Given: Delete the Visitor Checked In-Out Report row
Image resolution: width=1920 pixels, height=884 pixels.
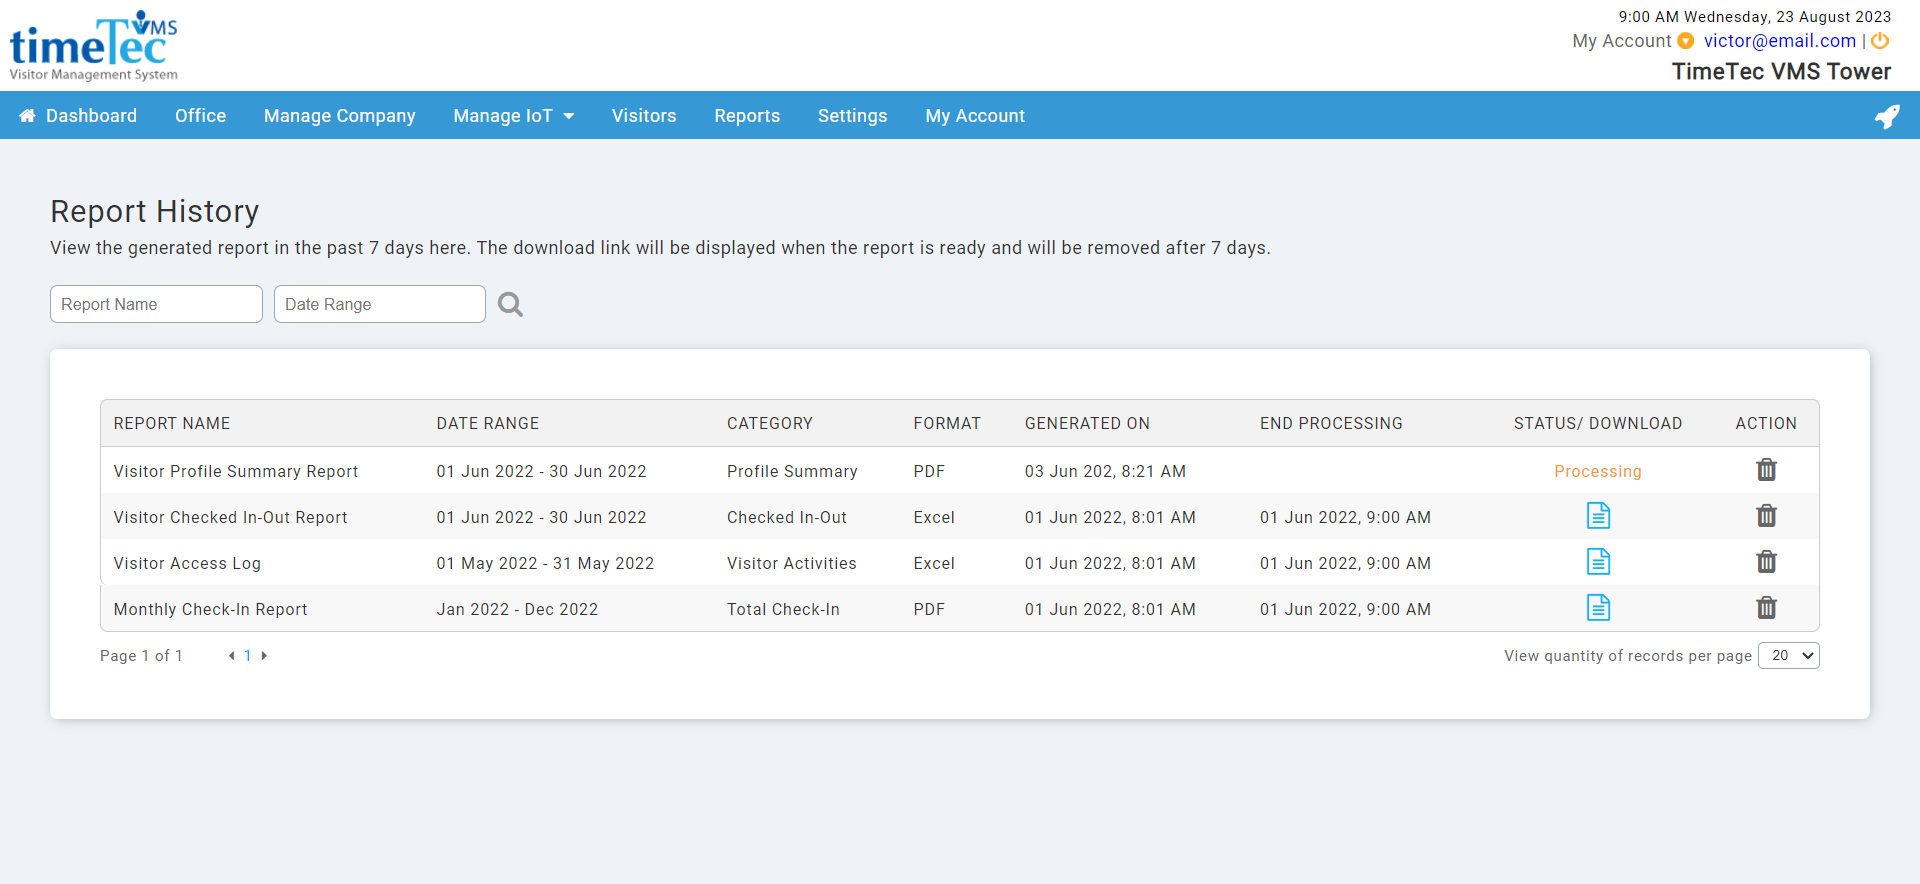Looking at the screenshot, I should tap(1766, 516).
